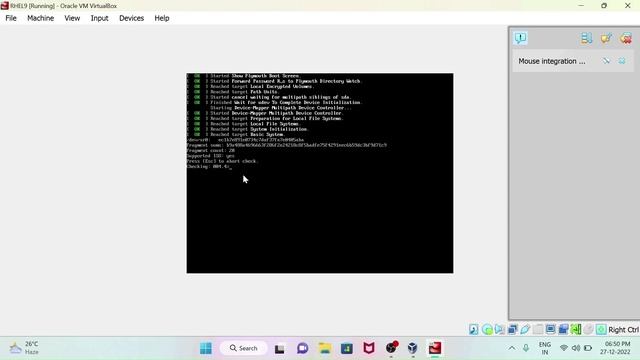The image size is (640, 360).
Task: Click the microphone icon in system tray
Action: pyautogui.click(x=526, y=348)
